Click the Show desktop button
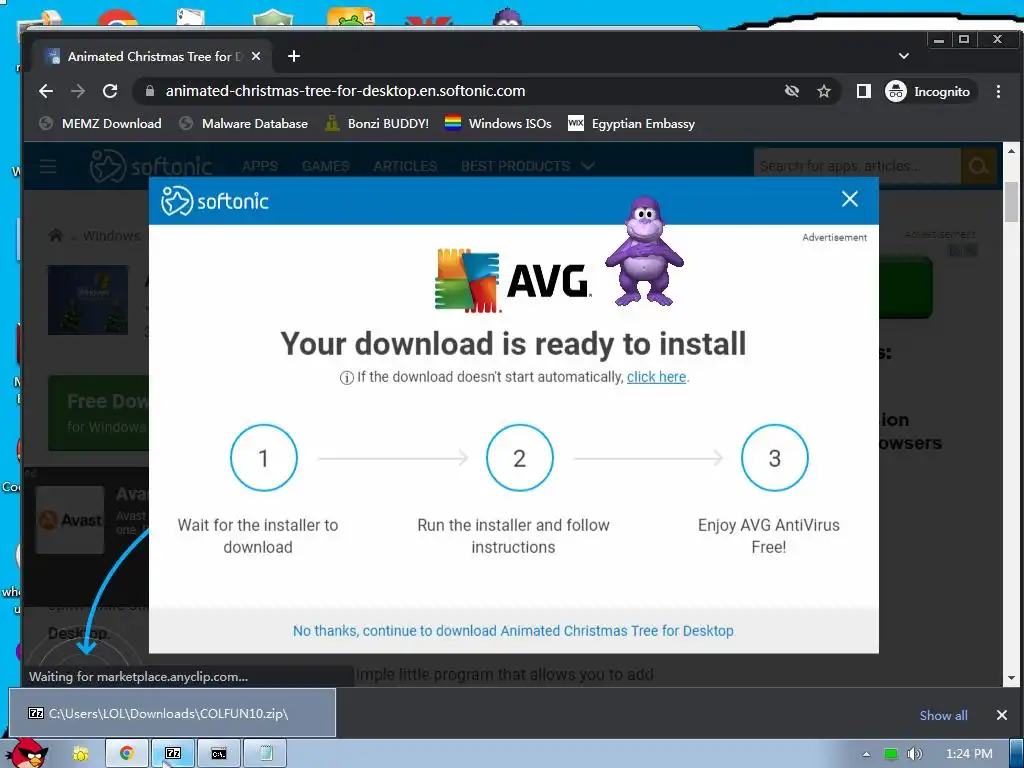The image size is (1024, 768). click(1016, 754)
